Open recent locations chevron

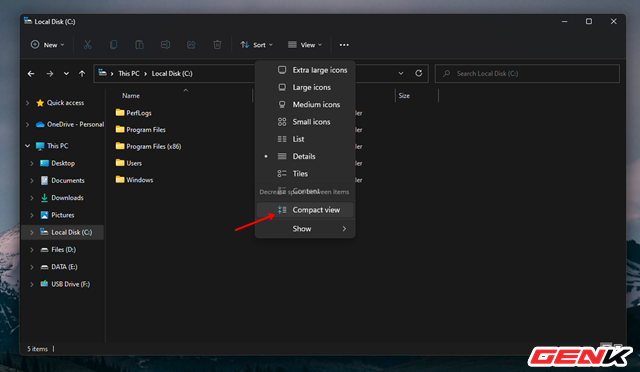coord(66,74)
